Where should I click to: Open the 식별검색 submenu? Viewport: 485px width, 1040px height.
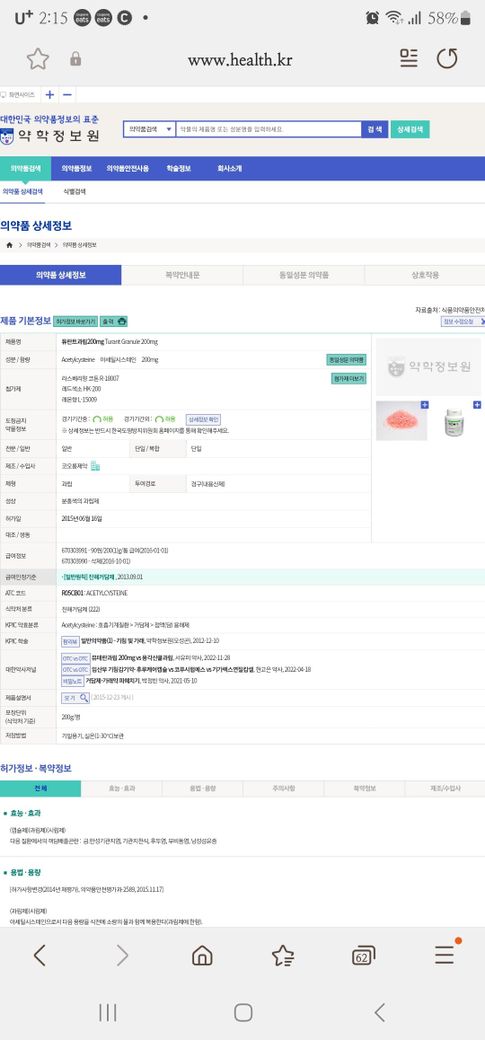coord(74,192)
